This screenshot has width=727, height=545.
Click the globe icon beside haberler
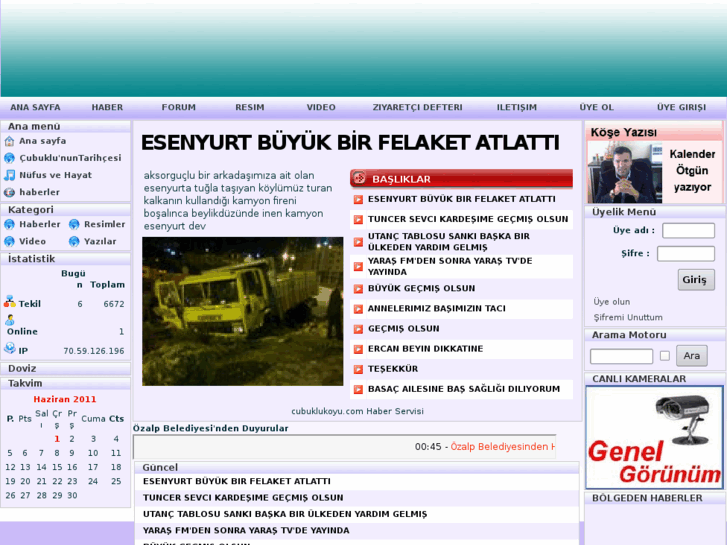click(9, 192)
